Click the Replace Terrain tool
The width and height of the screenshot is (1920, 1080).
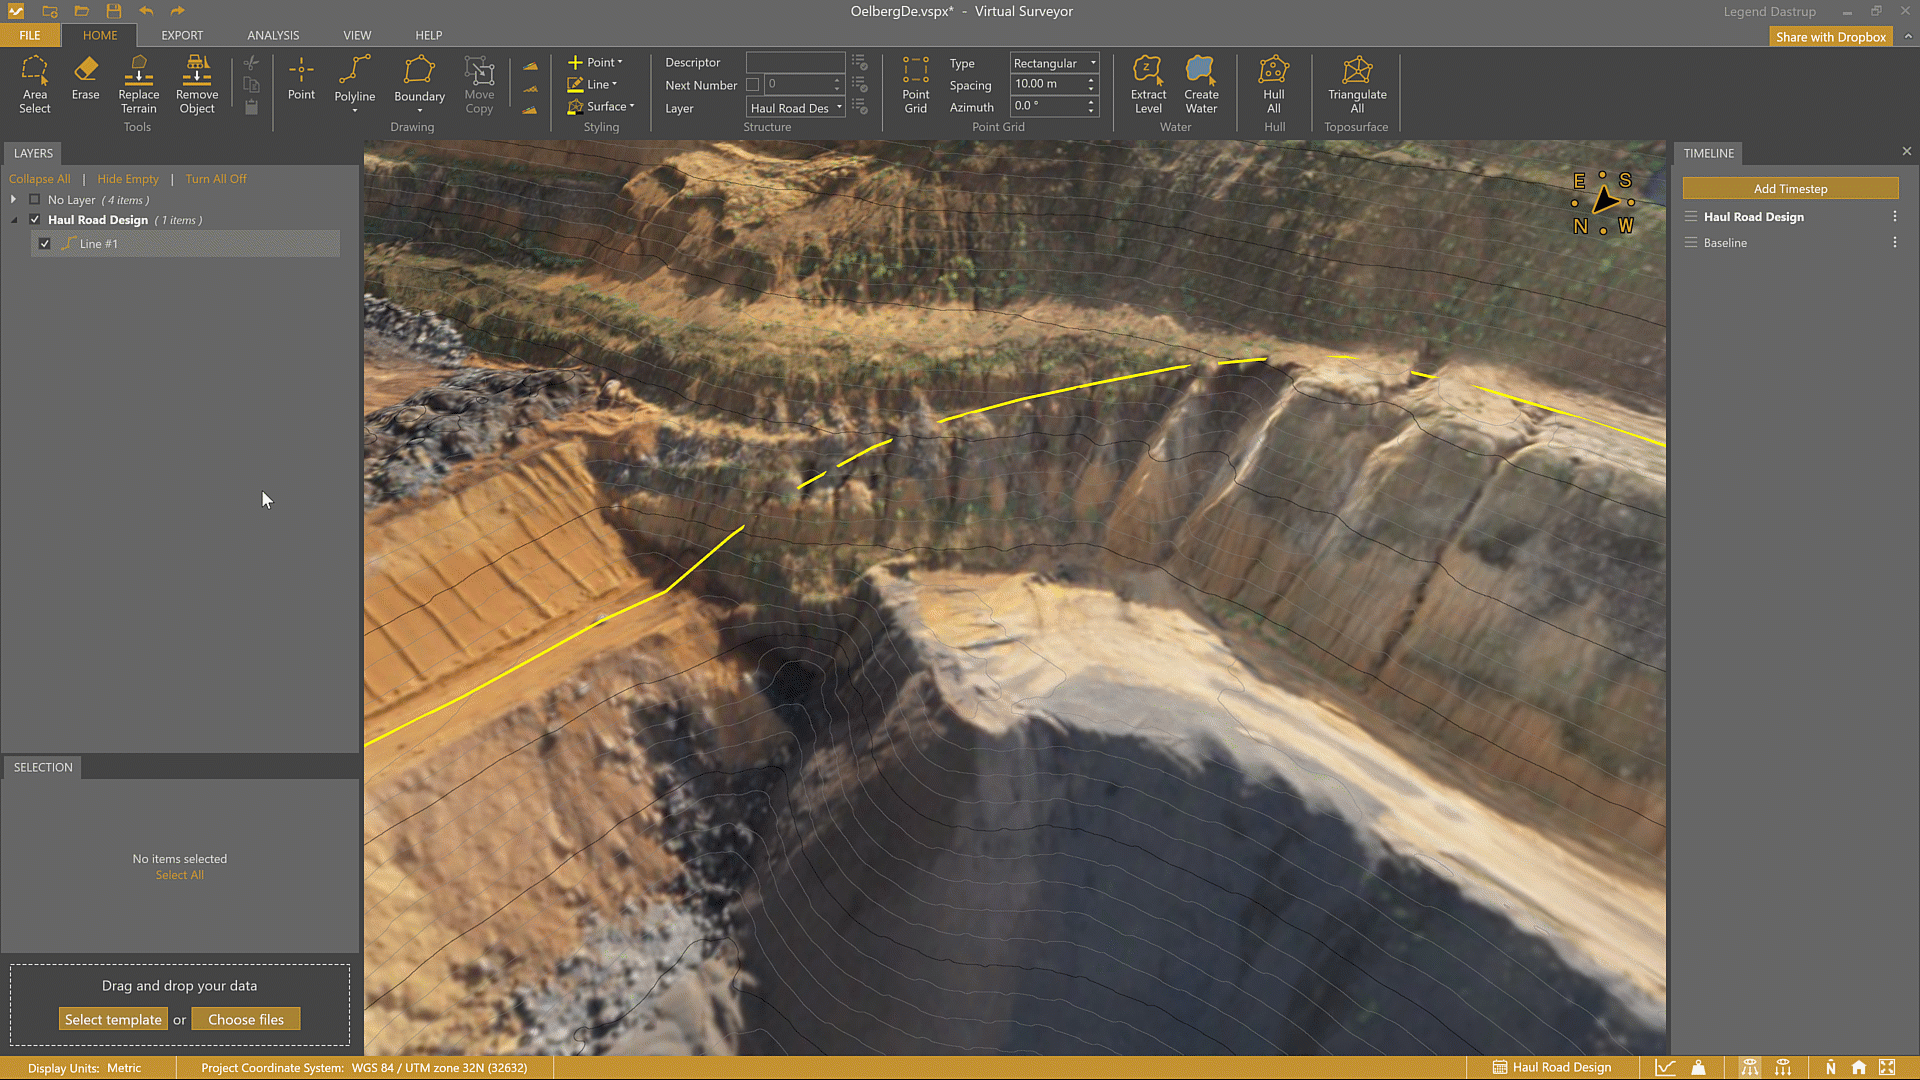(138, 84)
